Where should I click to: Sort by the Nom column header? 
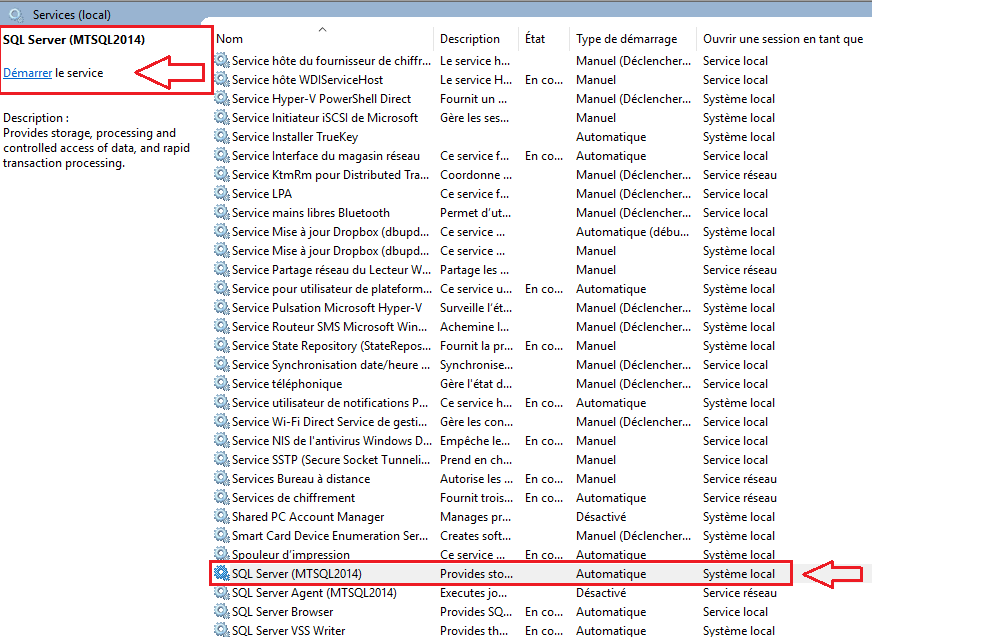click(x=230, y=39)
